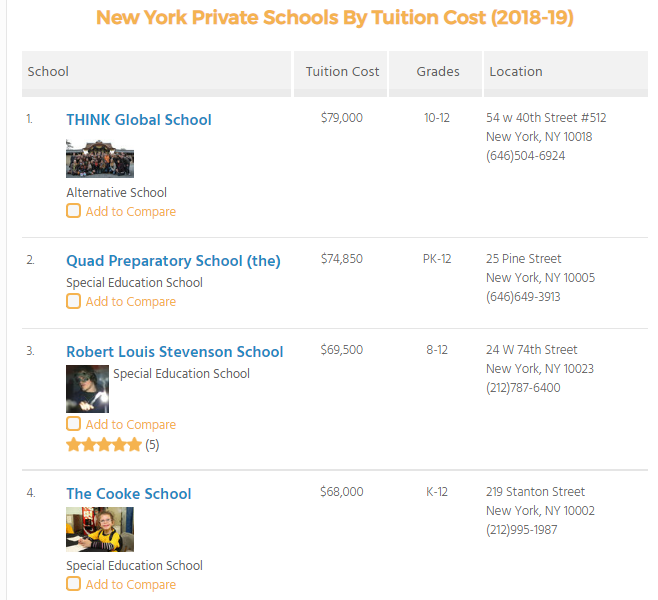Open The Cooke School link

pyautogui.click(x=129, y=494)
